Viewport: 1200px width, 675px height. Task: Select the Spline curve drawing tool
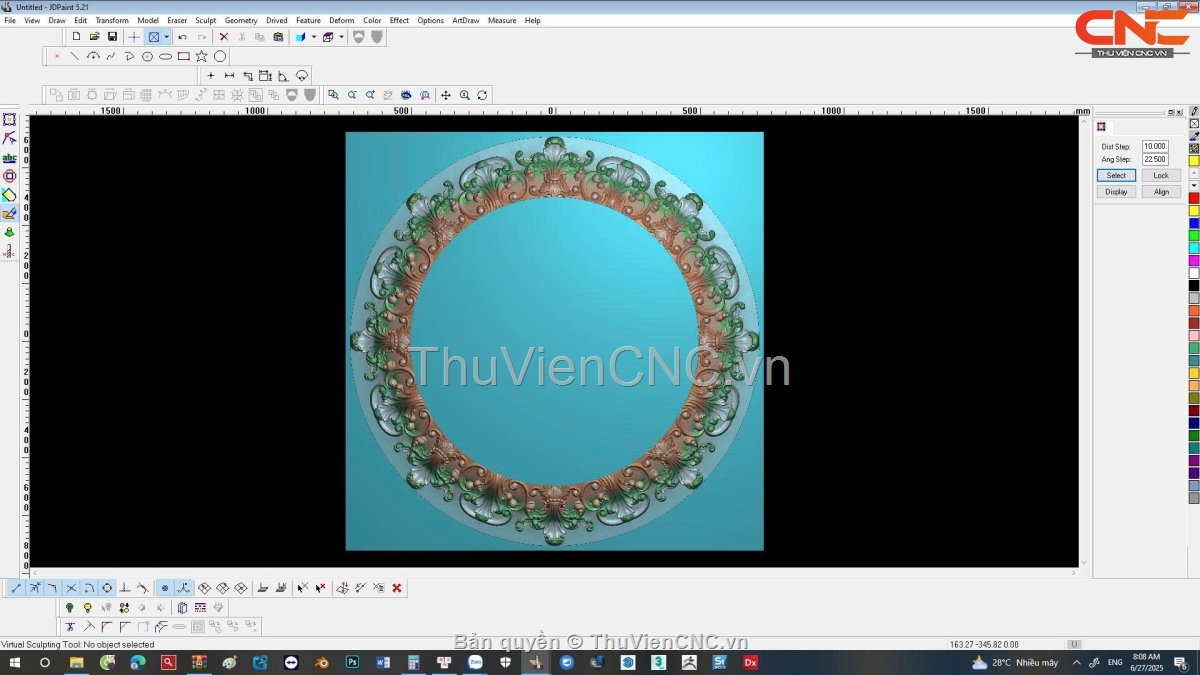[111, 57]
